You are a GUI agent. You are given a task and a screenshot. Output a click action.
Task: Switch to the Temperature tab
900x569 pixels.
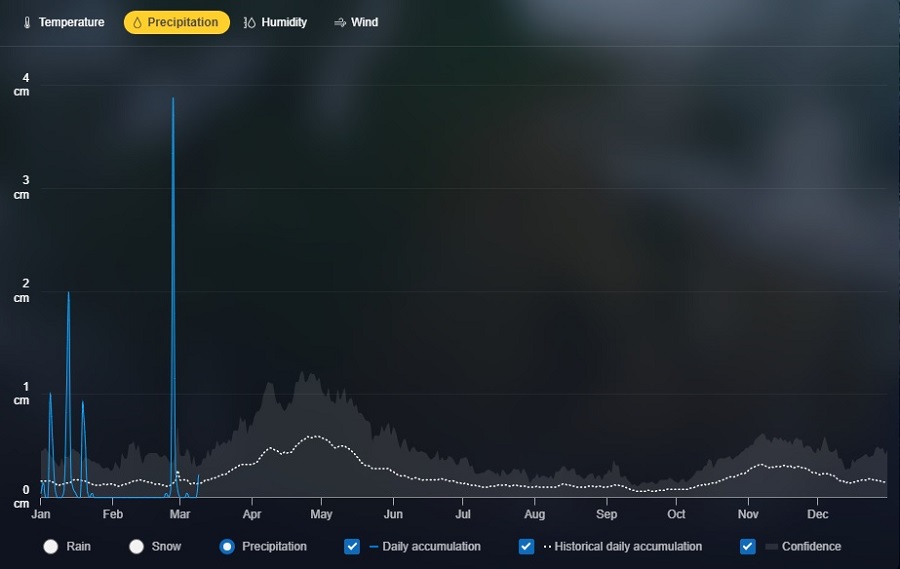tap(62, 22)
